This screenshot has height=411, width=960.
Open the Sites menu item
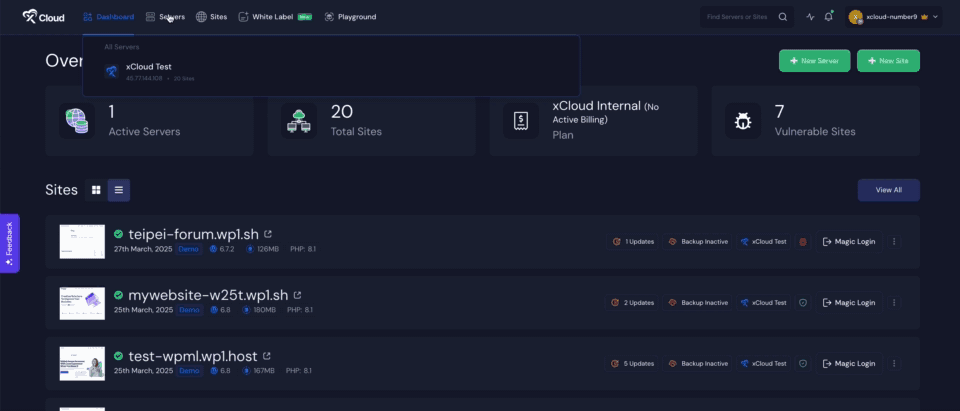pyautogui.click(x=212, y=17)
